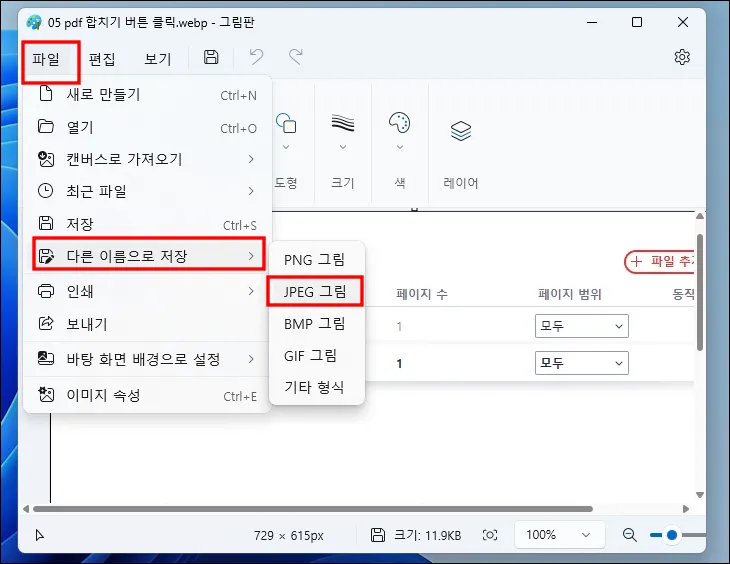This screenshot has width=730, height=564.
Task: Click the zoom slider handle
Action: pyautogui.click(x=672, y=535)
